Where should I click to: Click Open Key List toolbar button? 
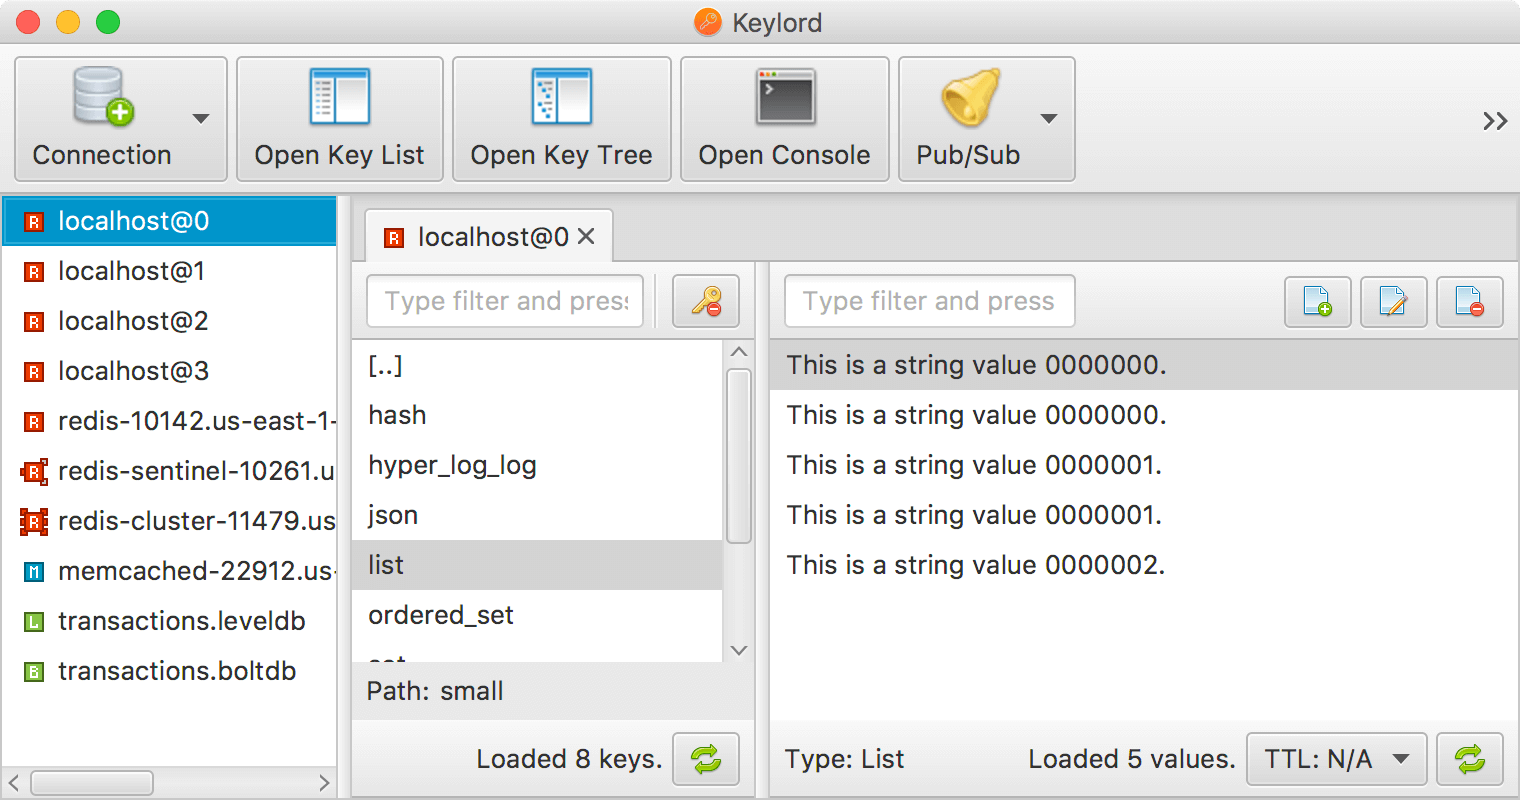(x=340, y=119)
